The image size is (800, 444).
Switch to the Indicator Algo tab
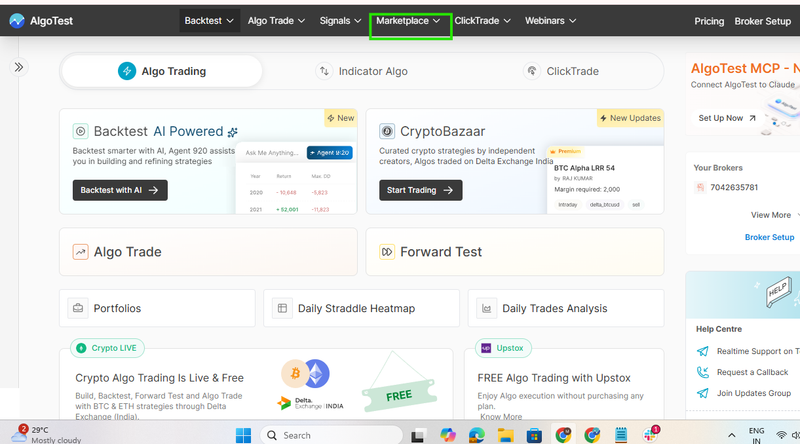pyautogui.click(x=362, y=71)
